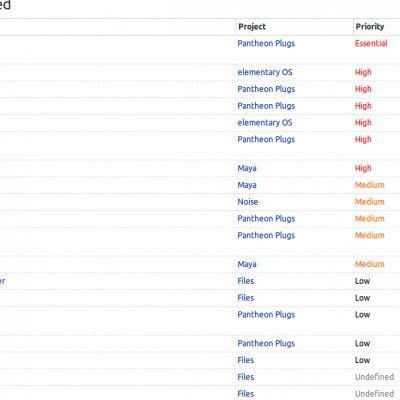Select the red Essential priority label
The image size is (400, 400).
tap(371, 43)
